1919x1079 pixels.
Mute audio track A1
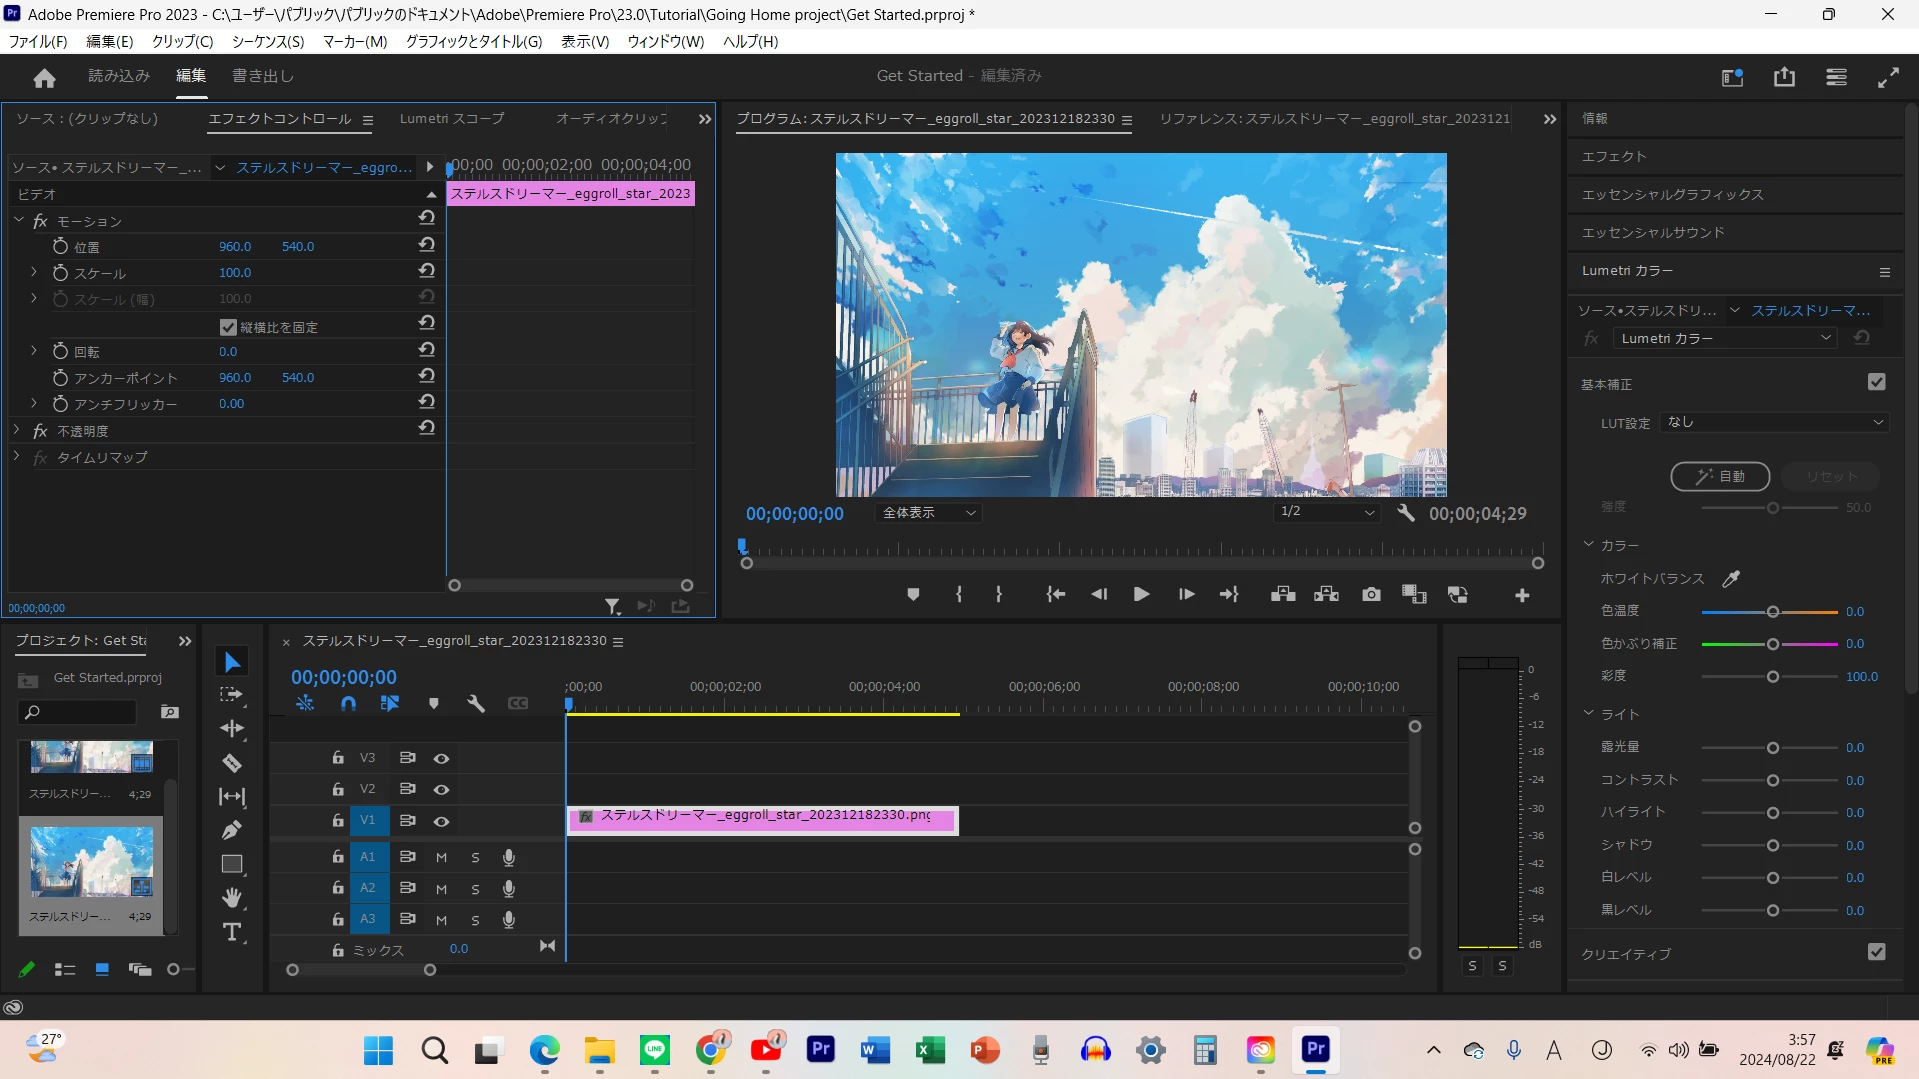coord(441,858)
